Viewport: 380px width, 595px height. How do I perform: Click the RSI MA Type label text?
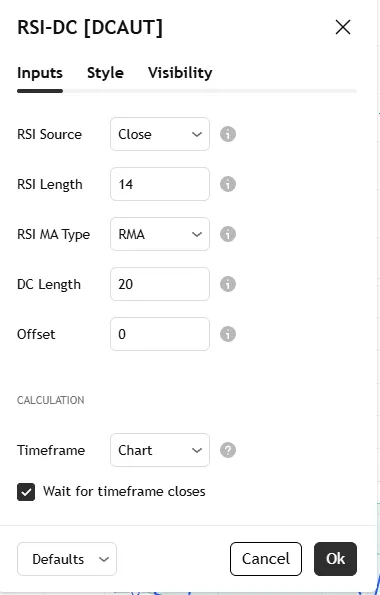tap(54, 235)
